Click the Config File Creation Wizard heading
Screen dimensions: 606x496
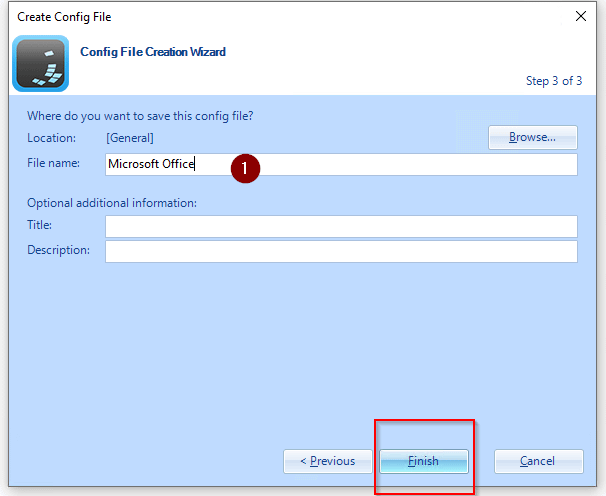pyautogui.click(x=153, y=52)
